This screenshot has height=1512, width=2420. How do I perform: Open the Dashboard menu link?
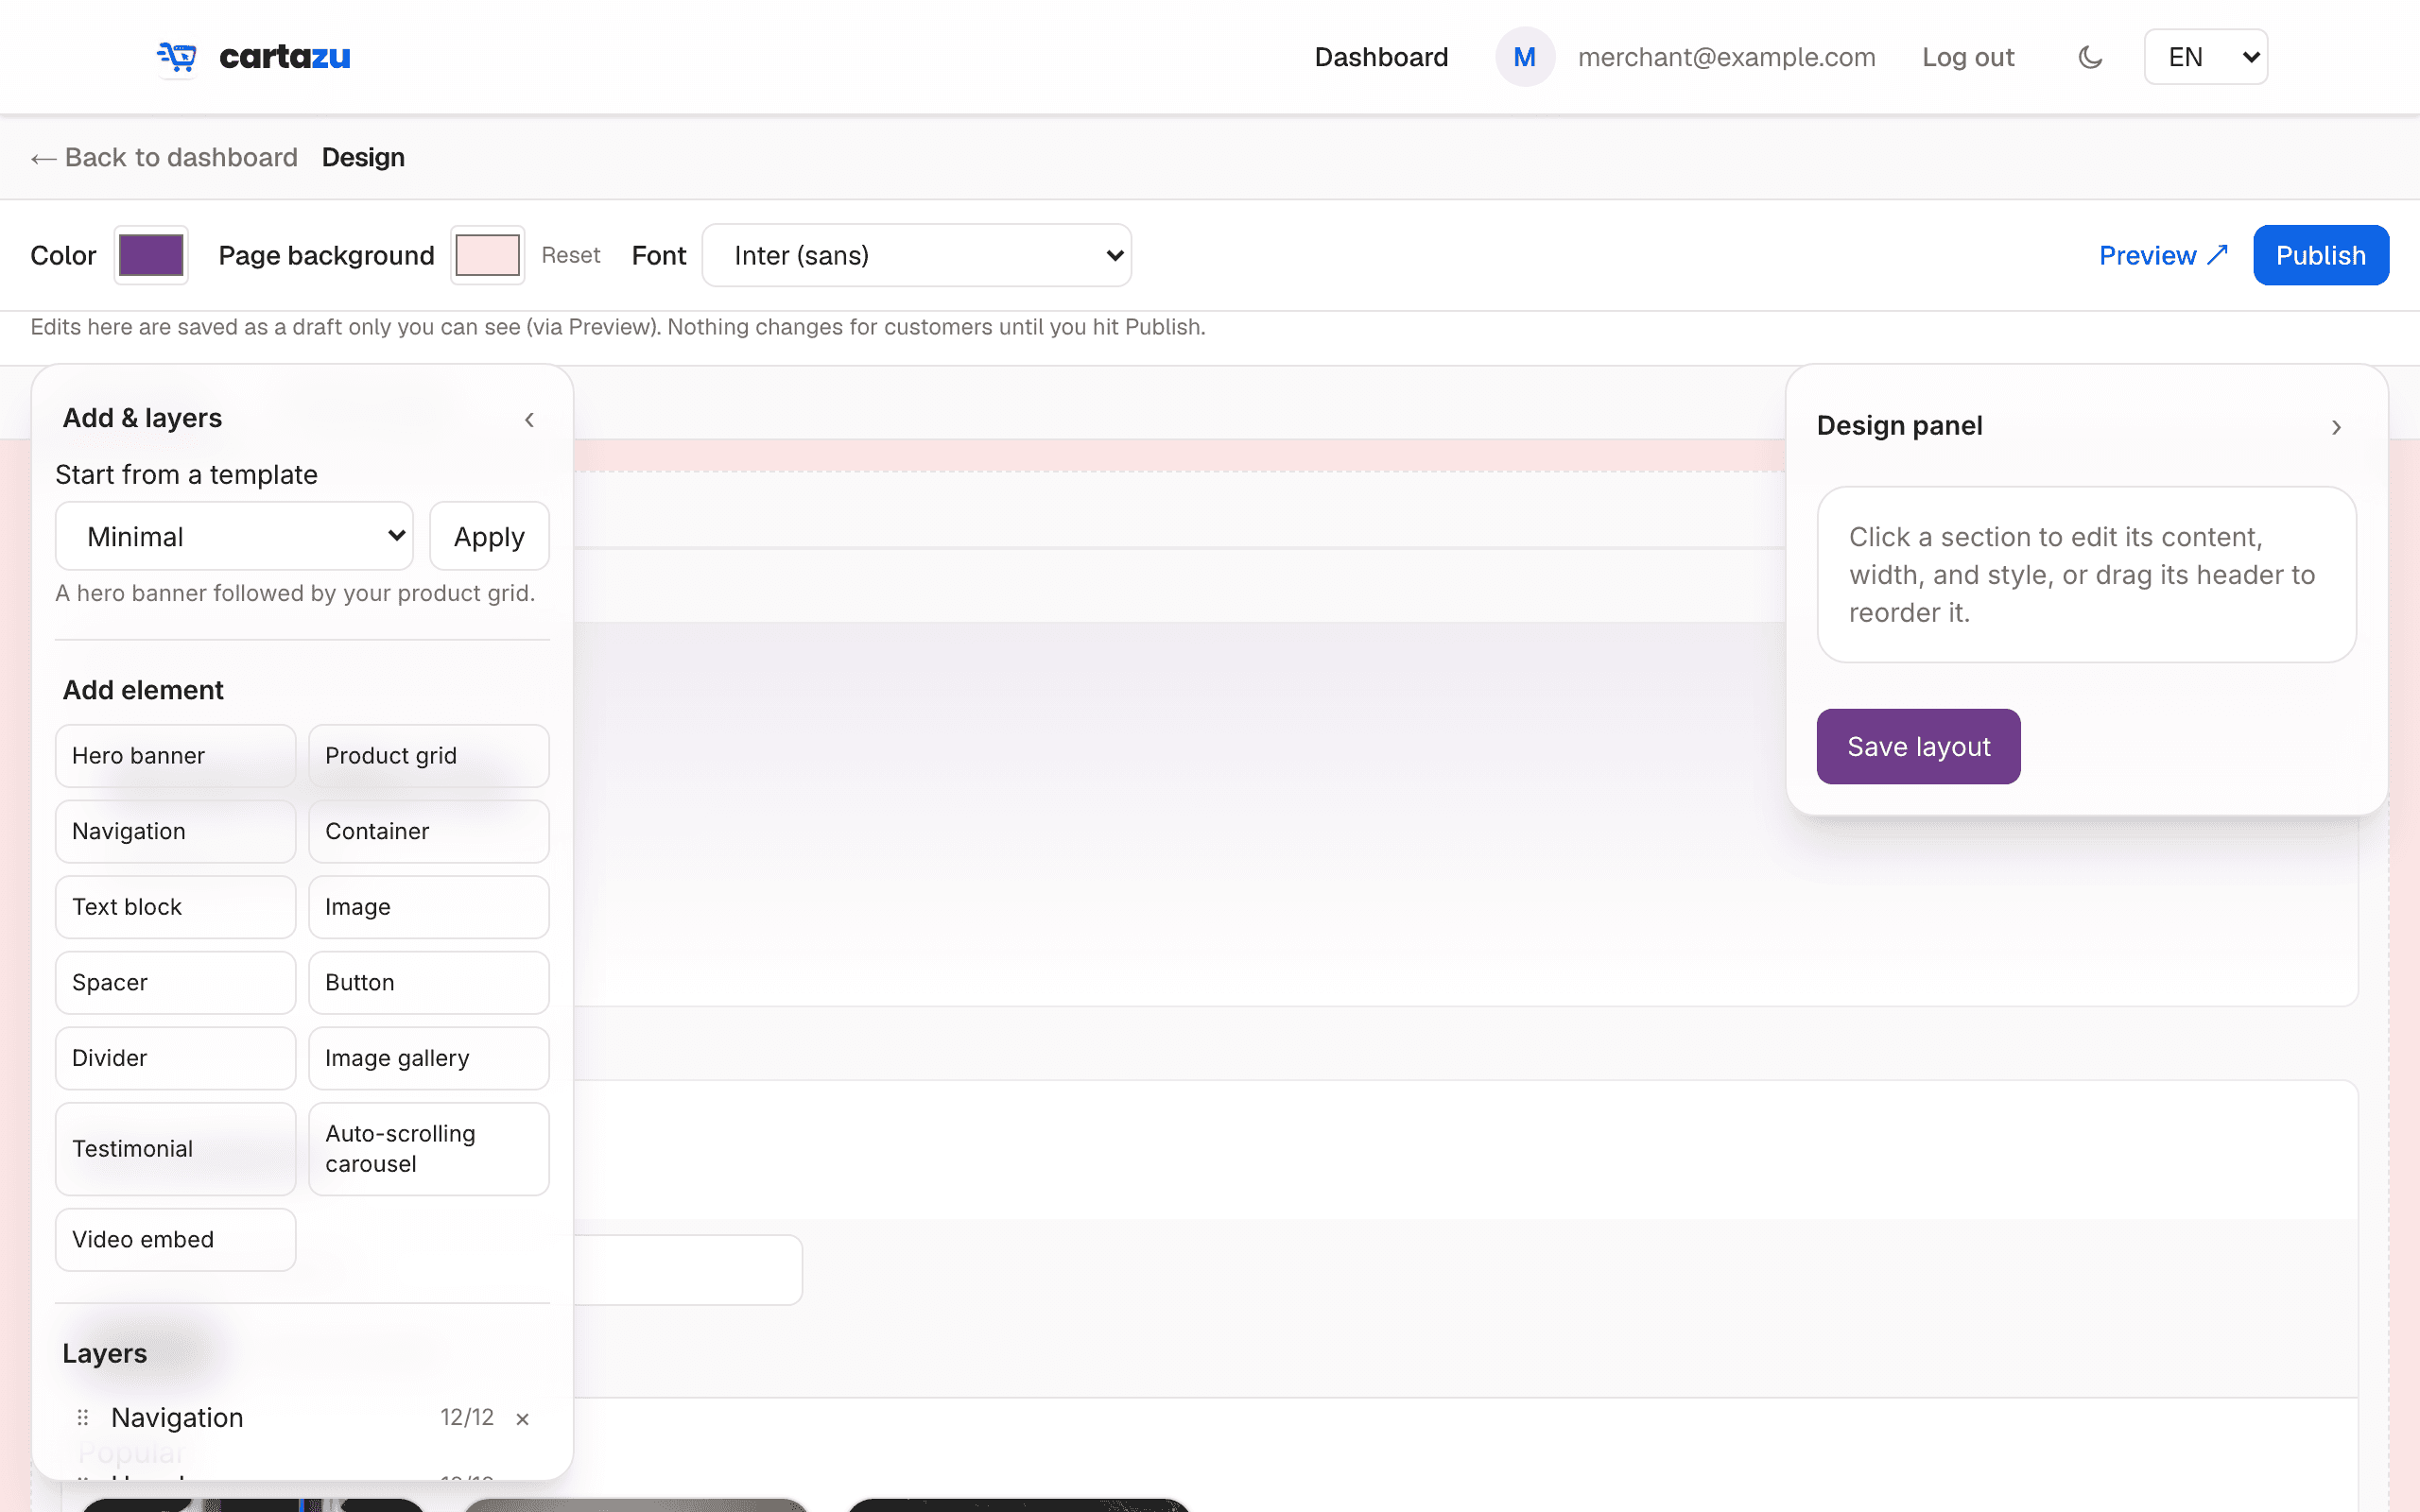coord(1381,57)
